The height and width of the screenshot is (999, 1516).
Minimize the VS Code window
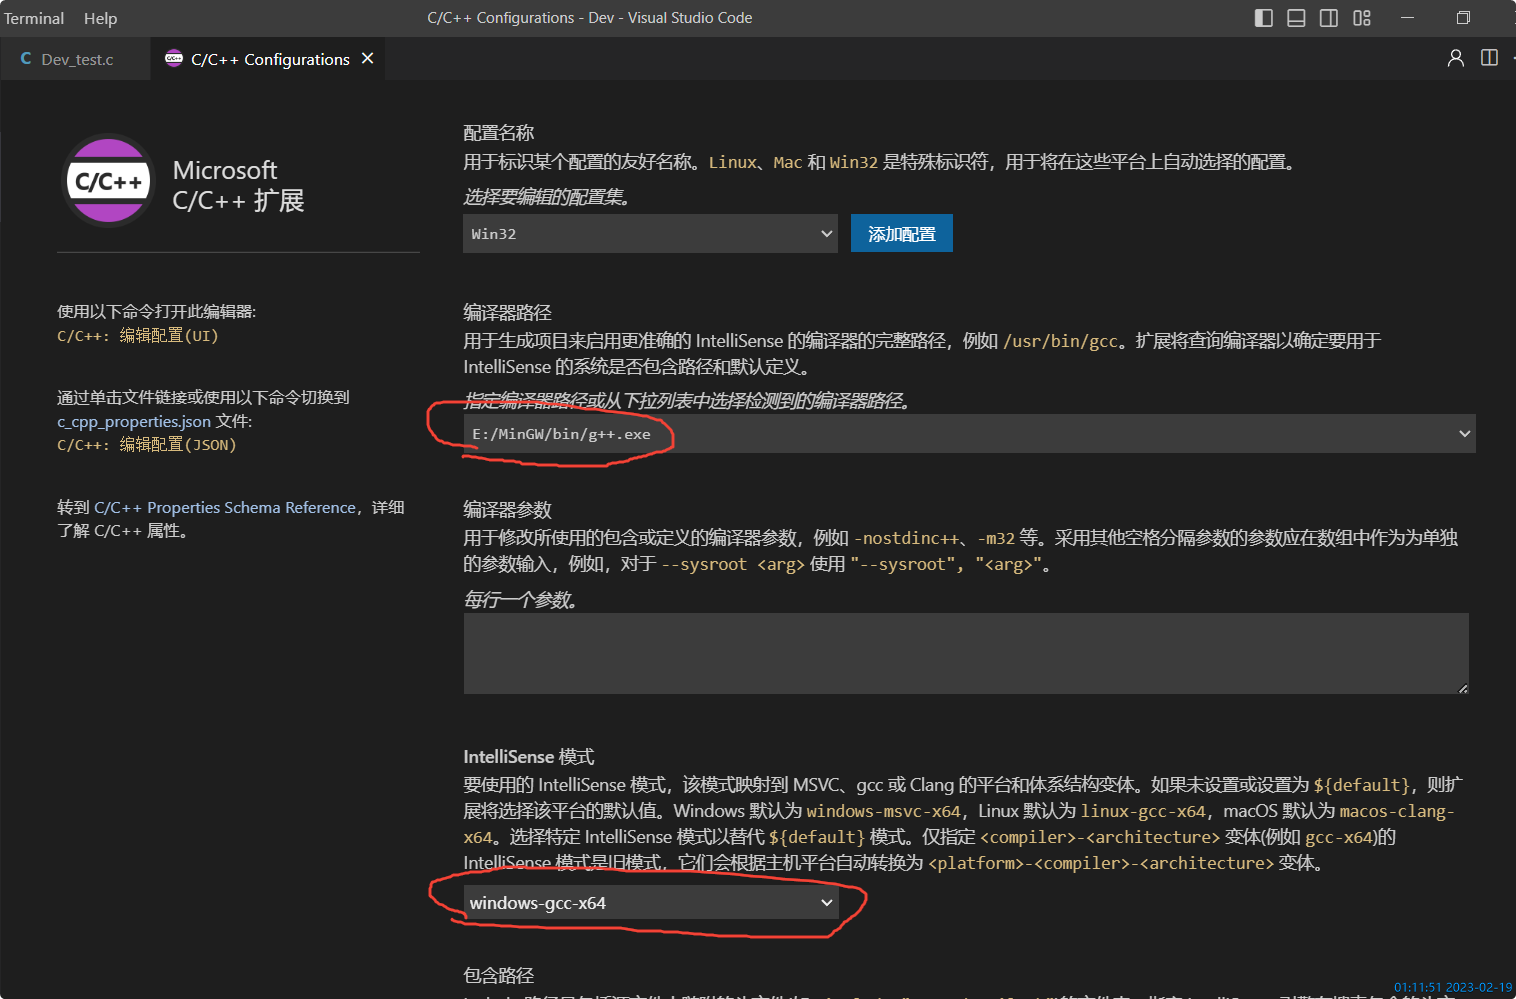point(1407,18)
